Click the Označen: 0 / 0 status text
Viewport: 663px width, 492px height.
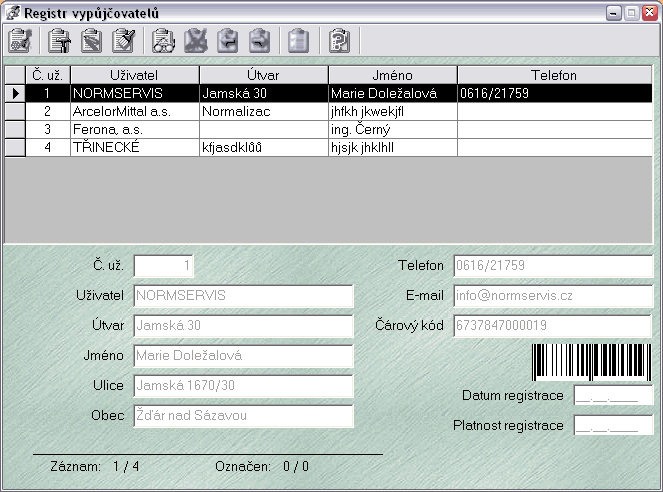pyautogui.click(x=262, y=467)
